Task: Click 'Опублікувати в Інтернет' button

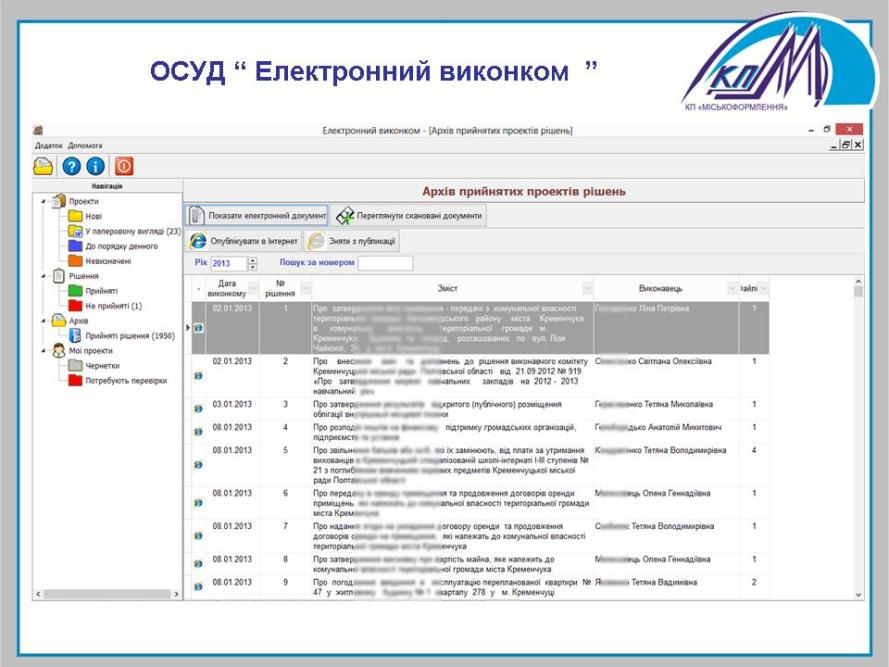Action: pos(244,241)
